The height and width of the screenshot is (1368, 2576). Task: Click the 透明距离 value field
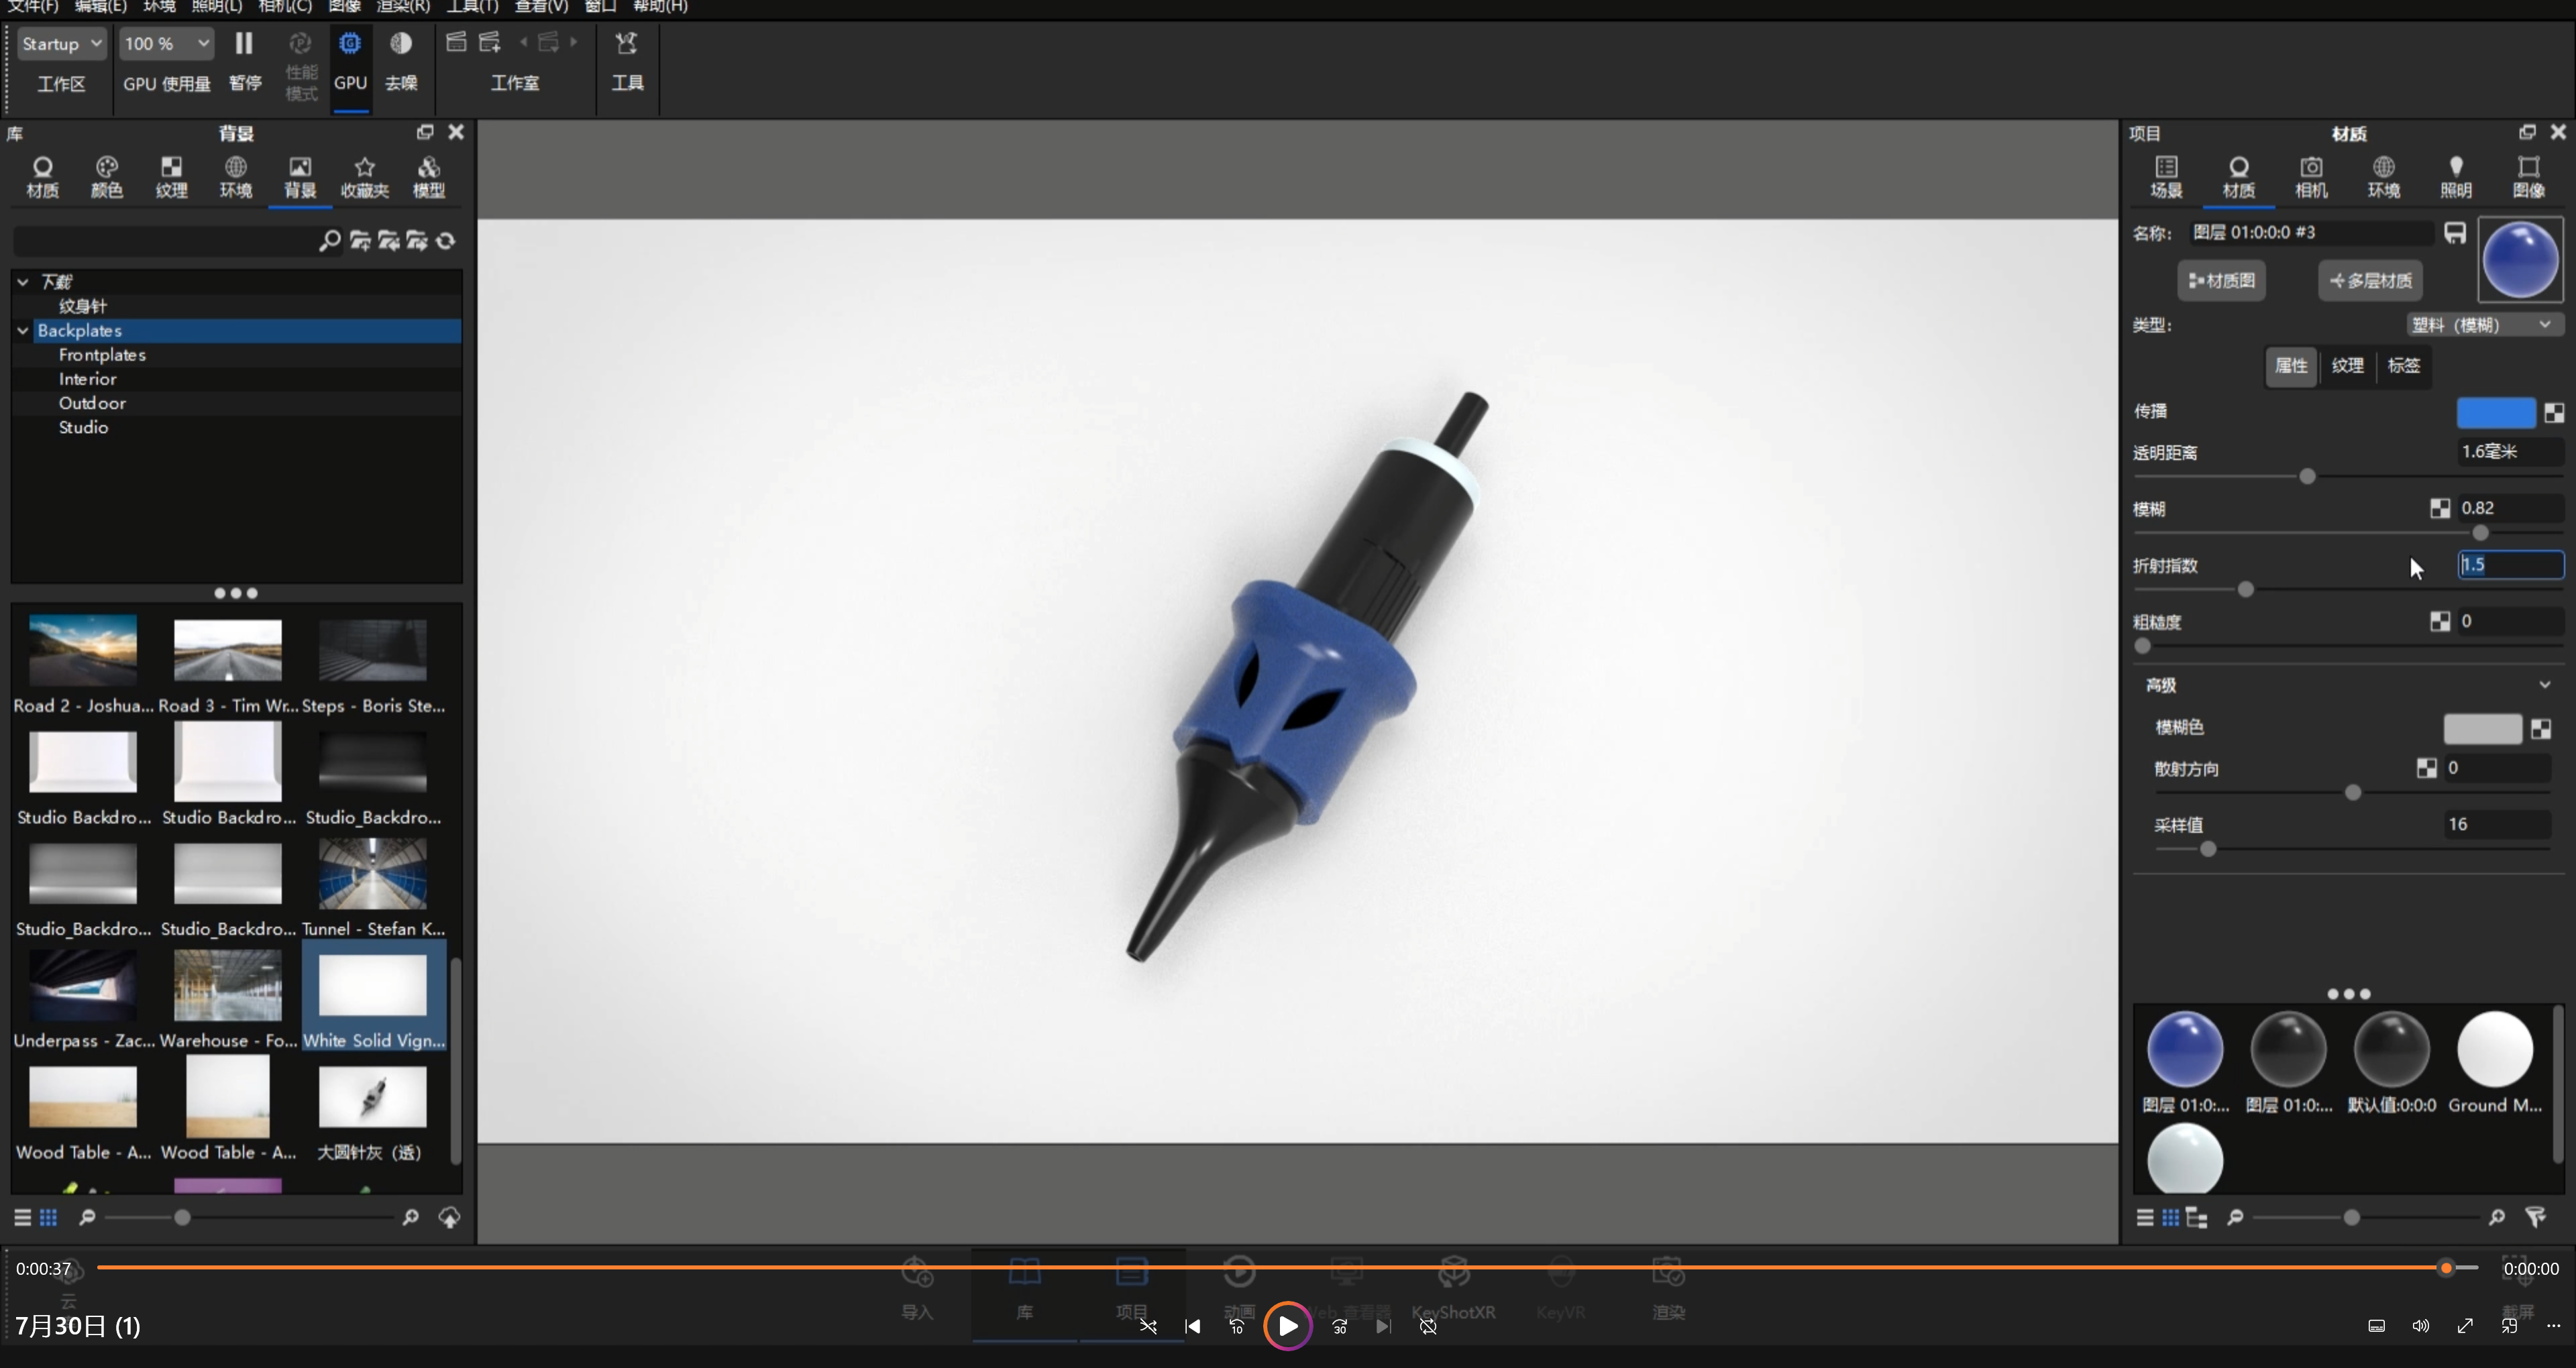click(2510, 452)
